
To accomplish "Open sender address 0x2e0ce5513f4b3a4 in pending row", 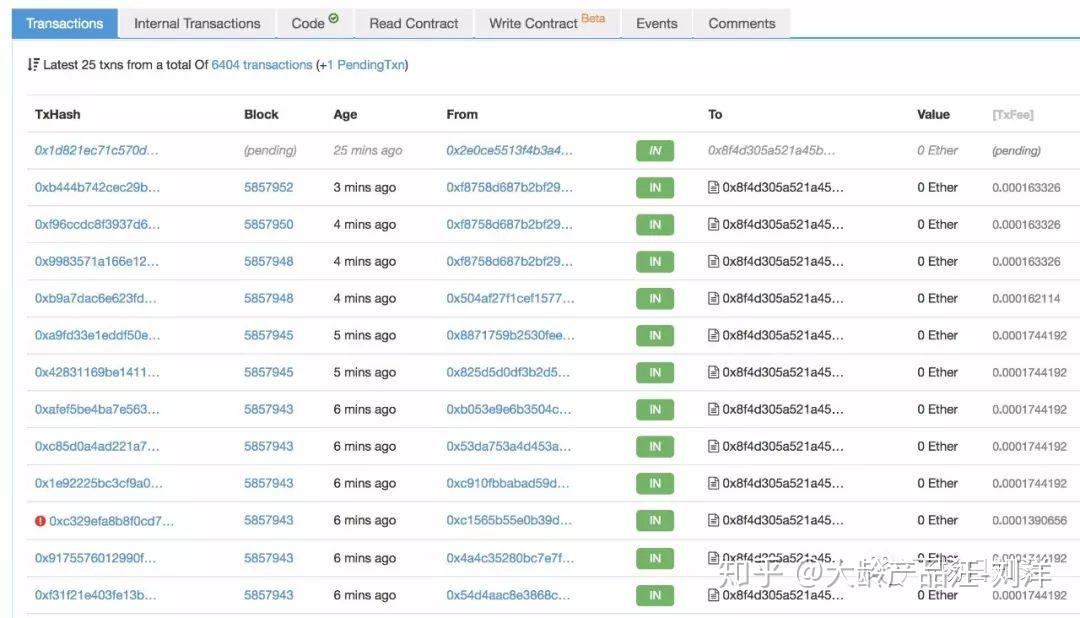I will (x=510, y=151).
